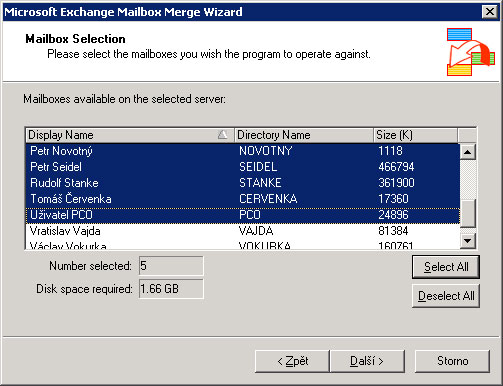Cancel the wizard with Storno
The height and width of the screenshot is (386, 503).
coord(452,361)
